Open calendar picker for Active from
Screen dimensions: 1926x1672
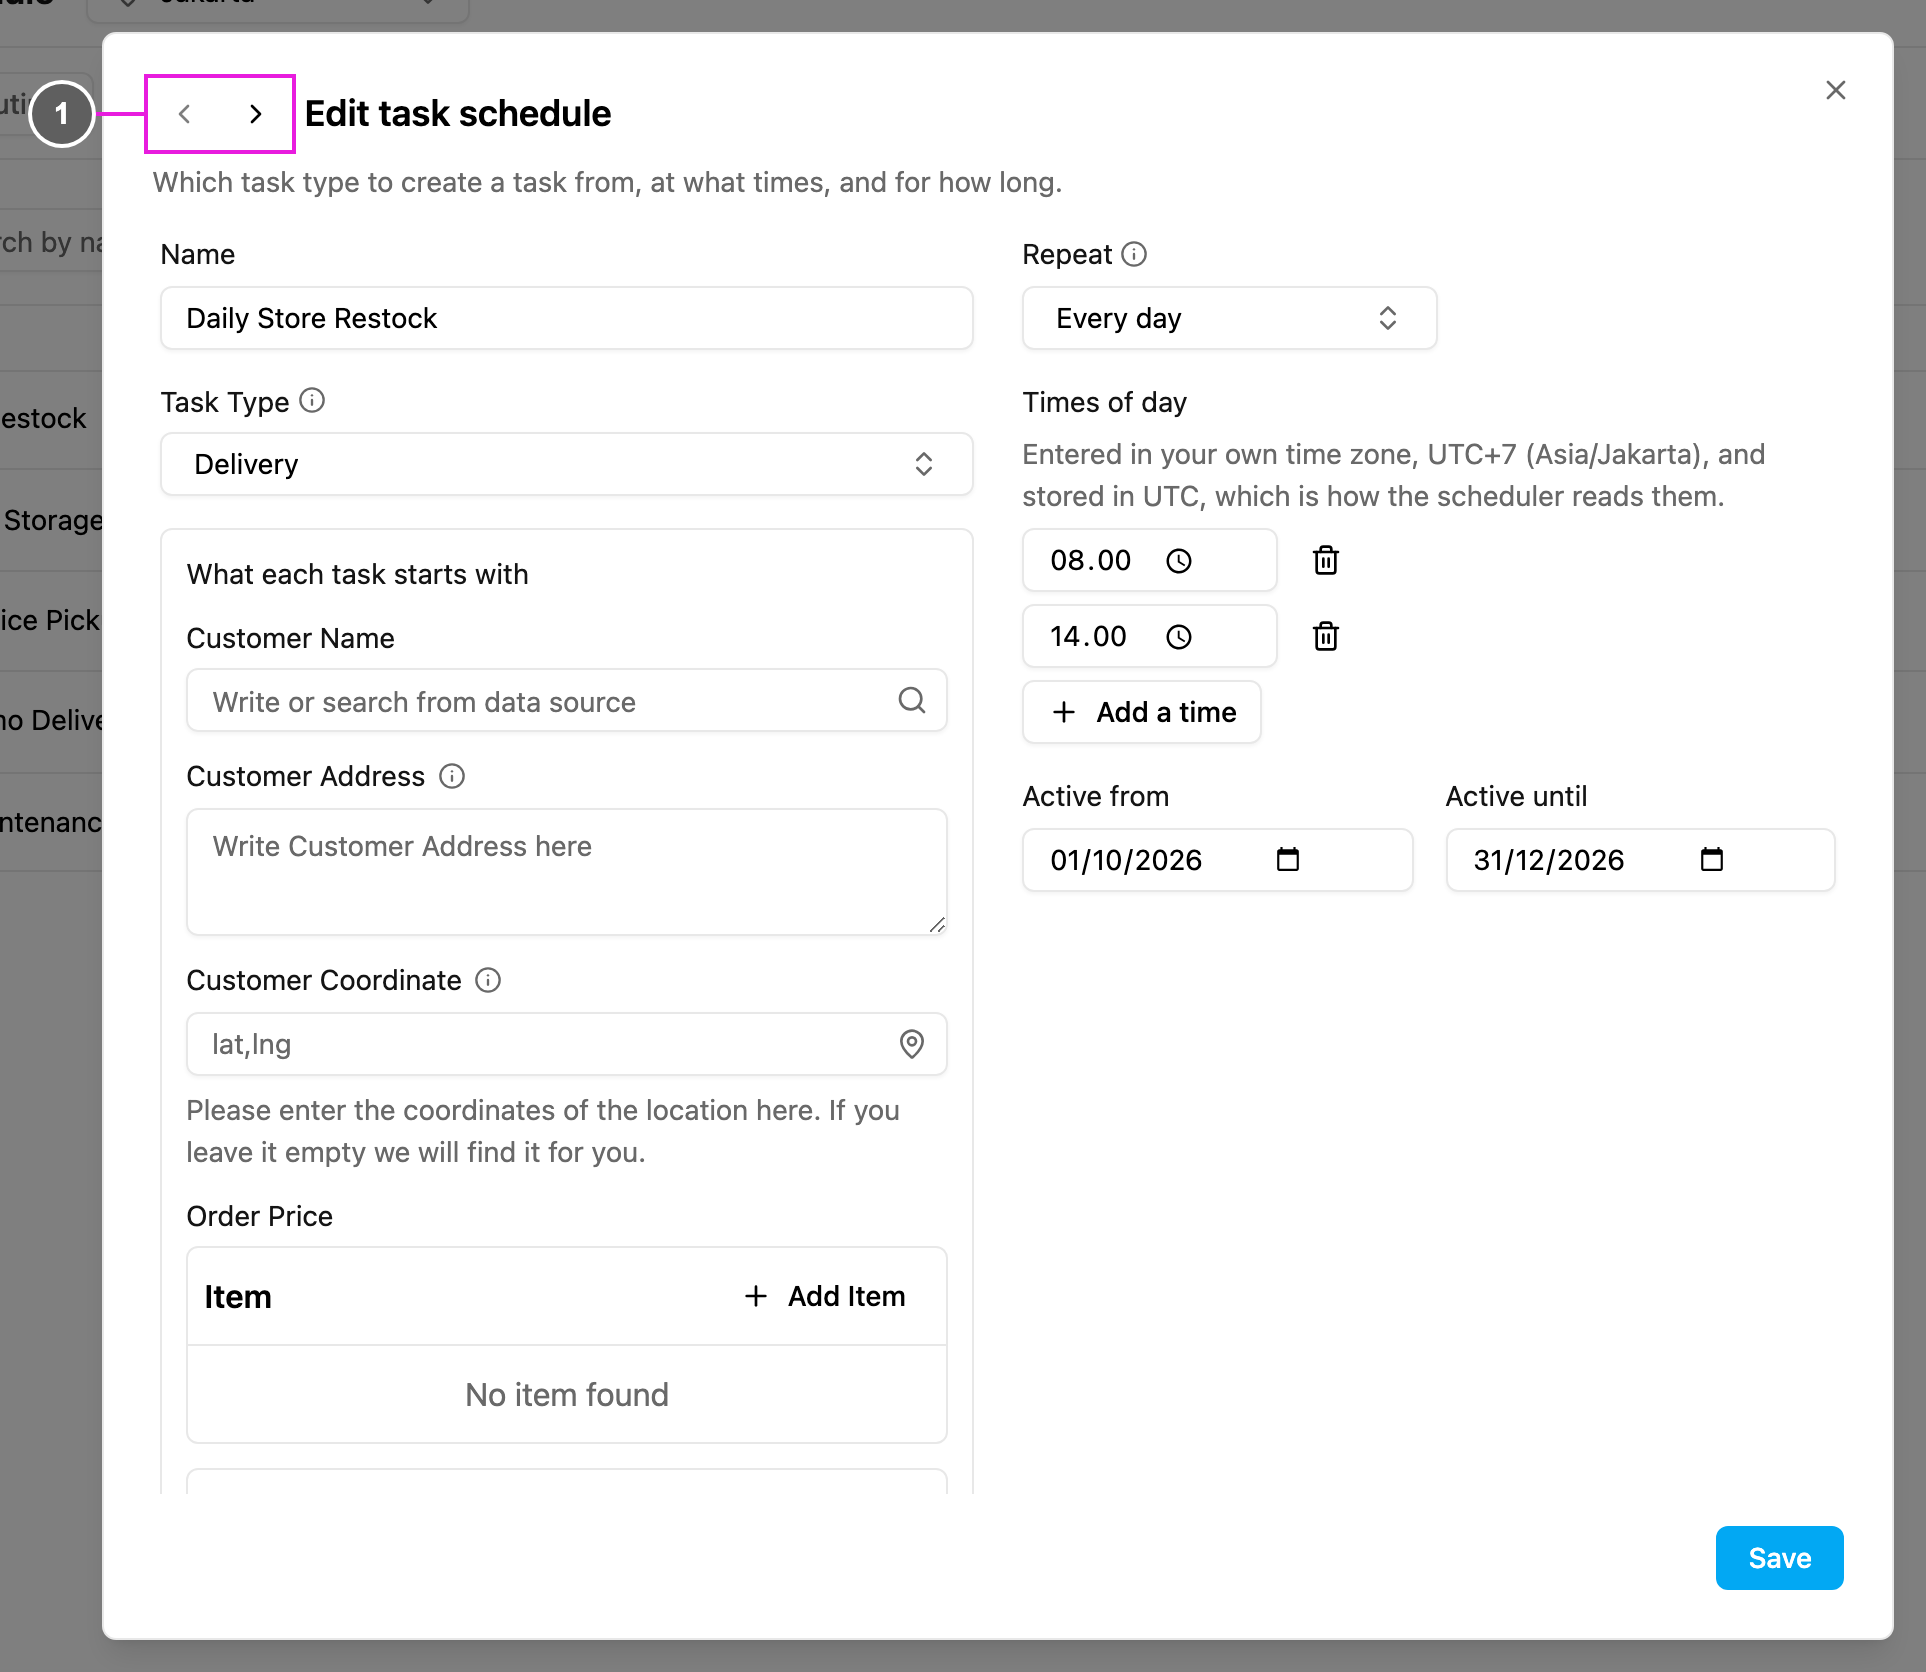(x=1288, y=859)
